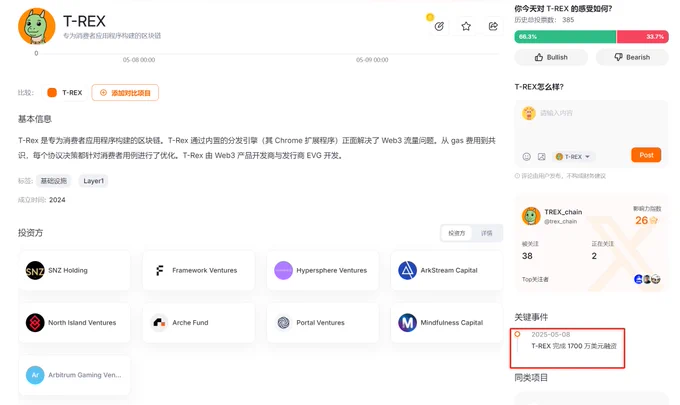680x405 pixels.
Task: Open Framework Ventures F logo
Action: click(x=159, y=271)
